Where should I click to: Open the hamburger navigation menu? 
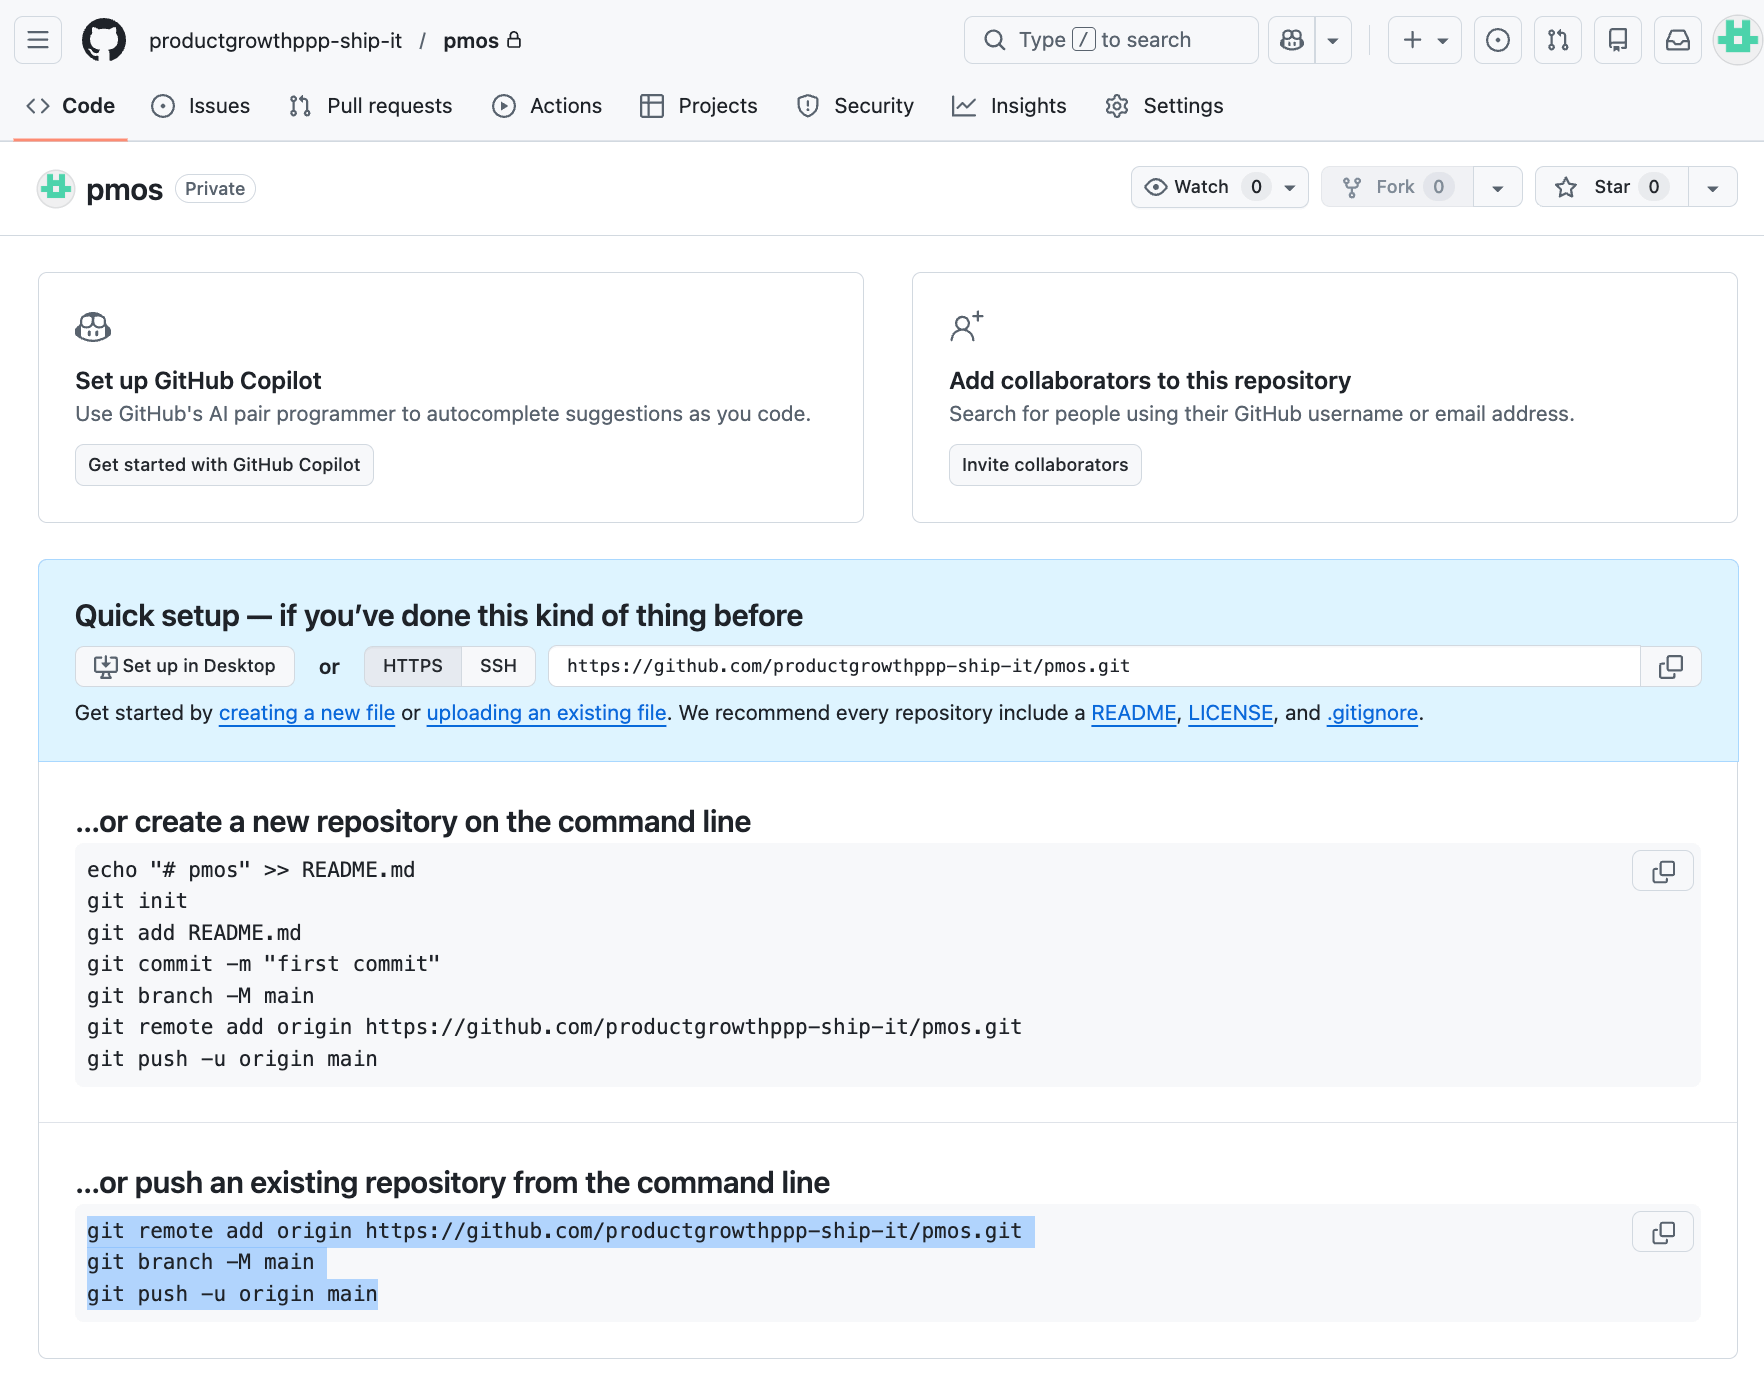click(38, 40)
